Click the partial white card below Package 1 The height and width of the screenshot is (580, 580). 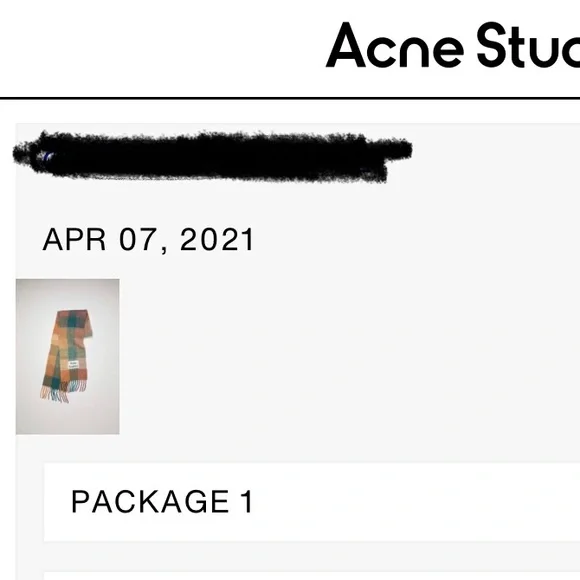coord(312,576)
